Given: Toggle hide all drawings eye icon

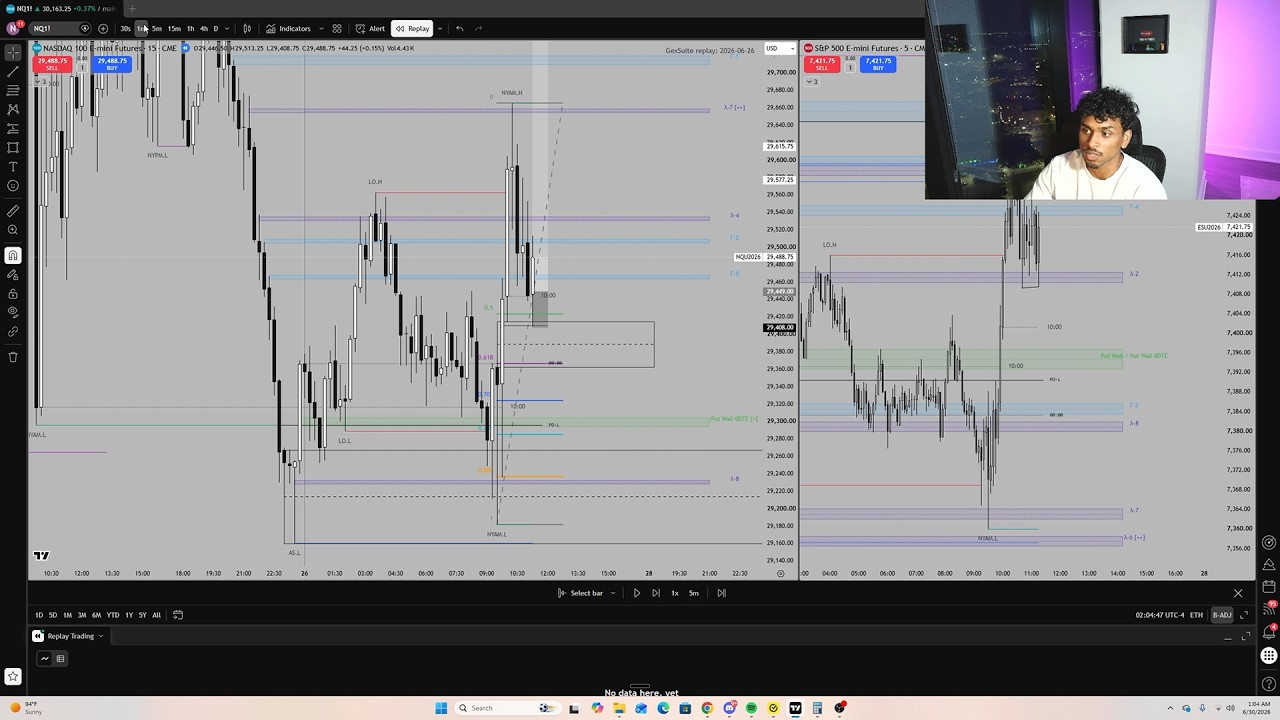Looking at the screenshot, I should point(13,312).
